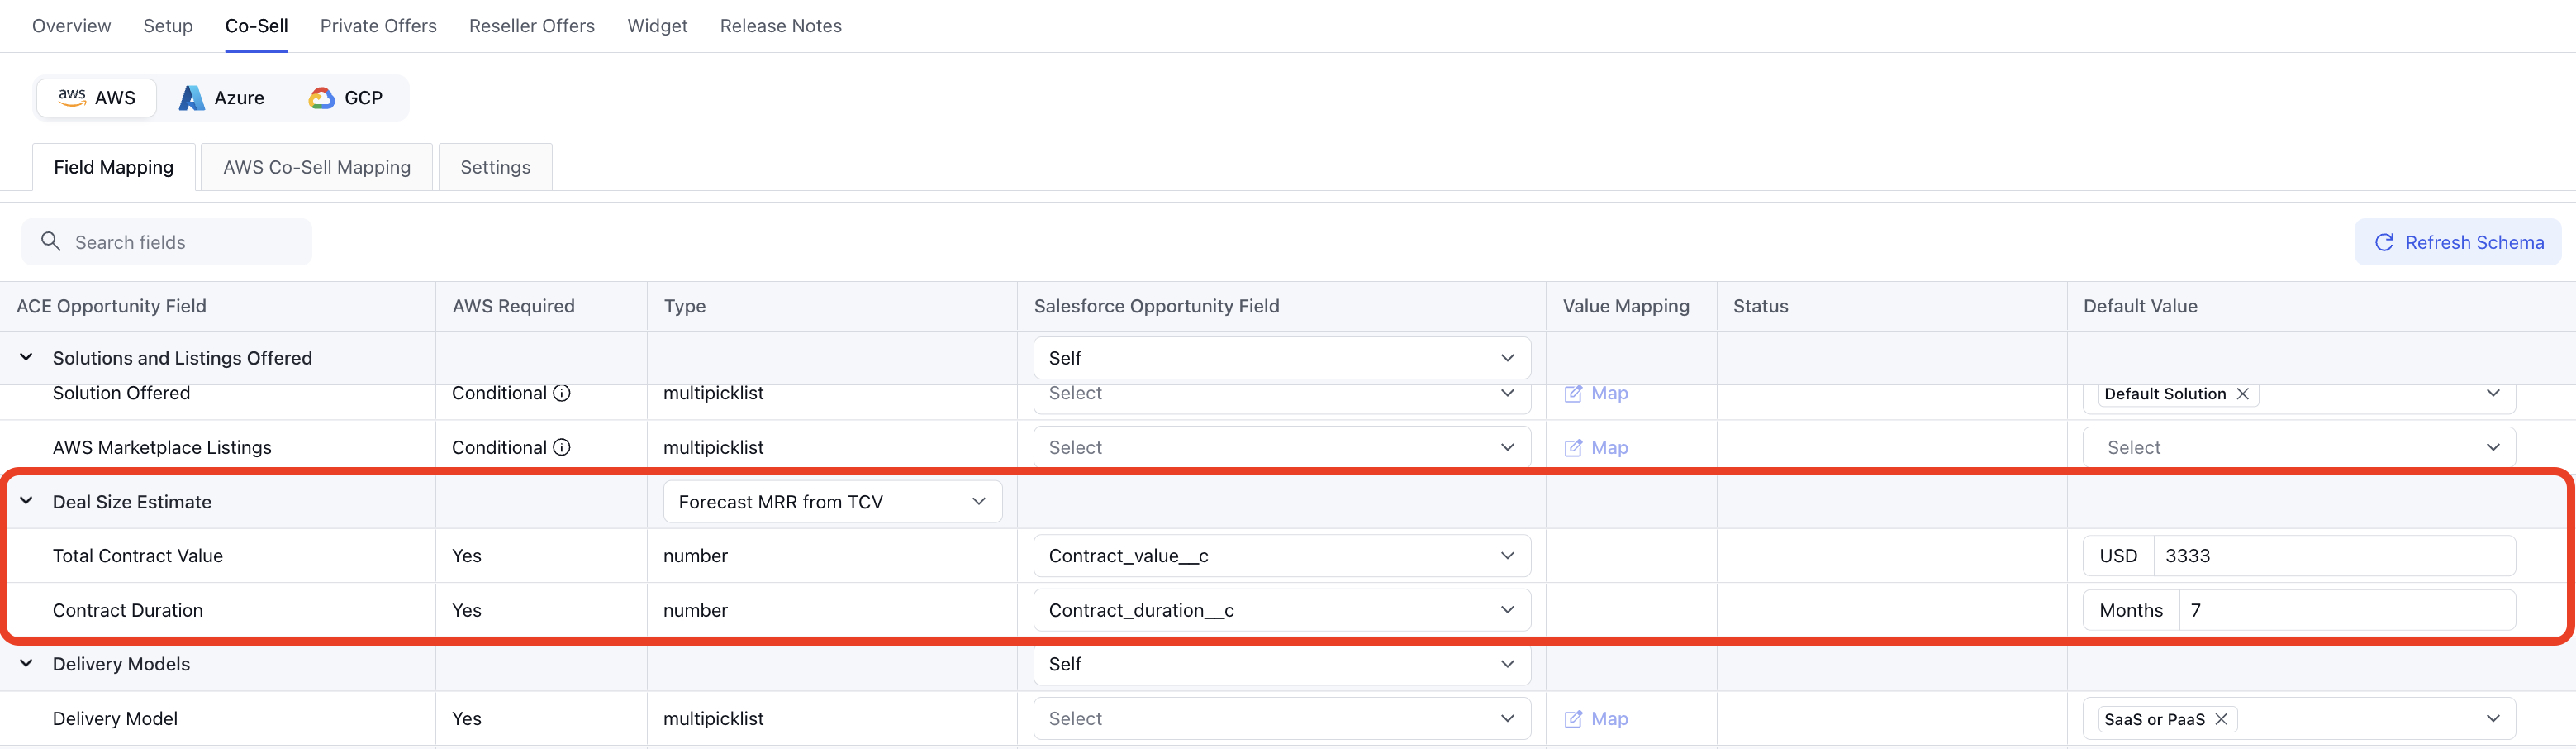Open default value Select for AWS Marketplace Listings
This screenshot has width=2576, height=749.
coord(2299,447)
